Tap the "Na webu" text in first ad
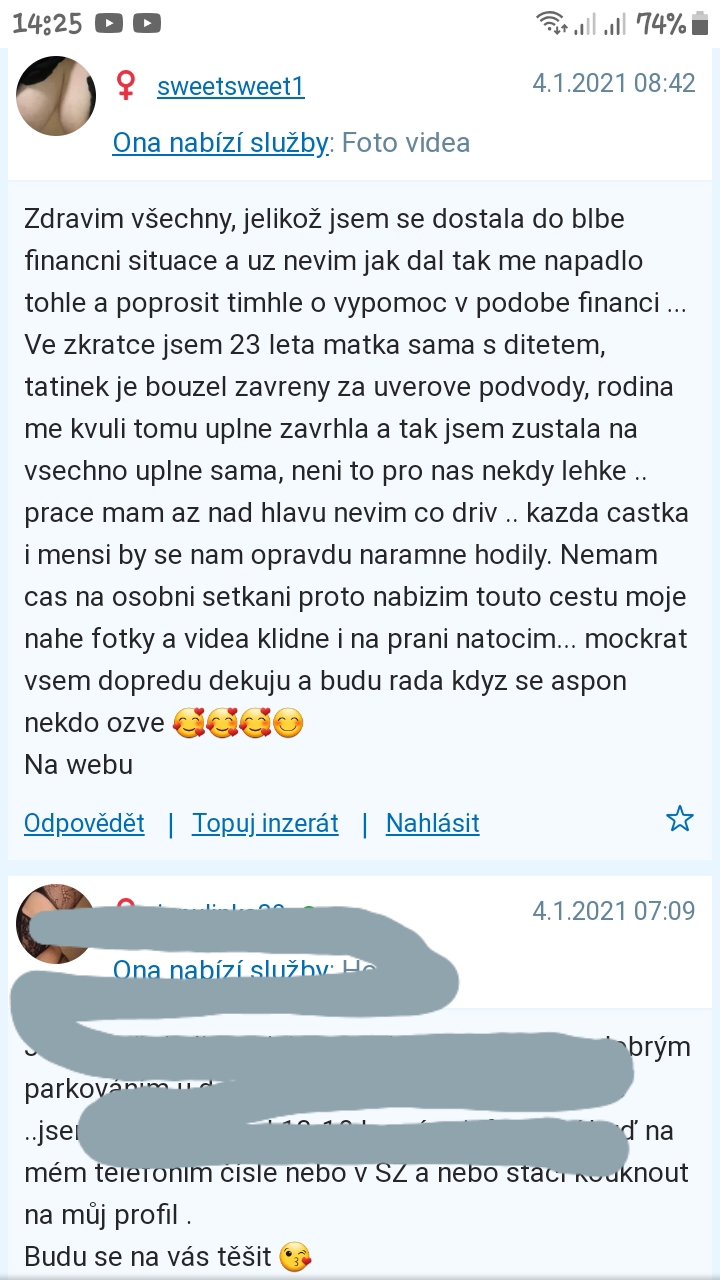This screenshot has width=720, height=1280. (79, 765)
